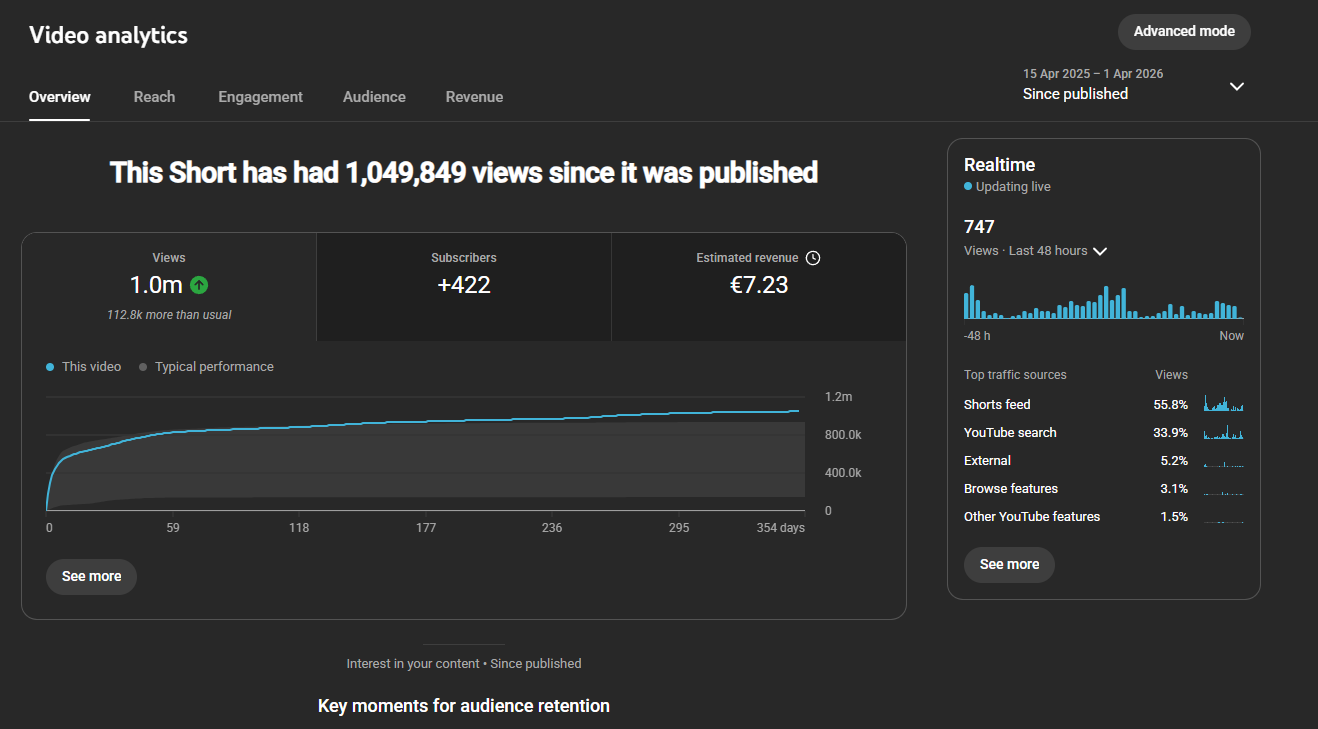Click the blue This video legend dot
This screenshot has width=1318, height=729.
tap(50, 367)
